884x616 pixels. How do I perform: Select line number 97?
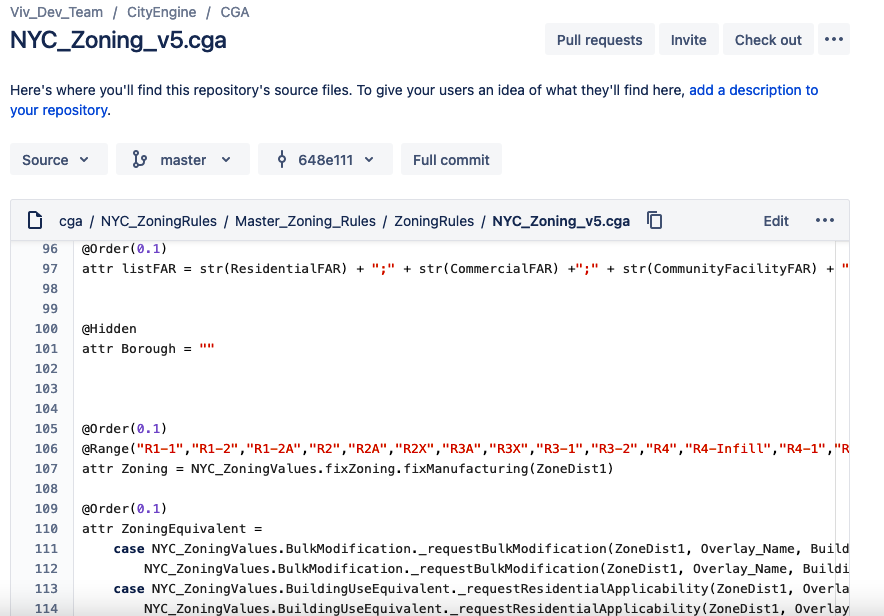[50, 269]
